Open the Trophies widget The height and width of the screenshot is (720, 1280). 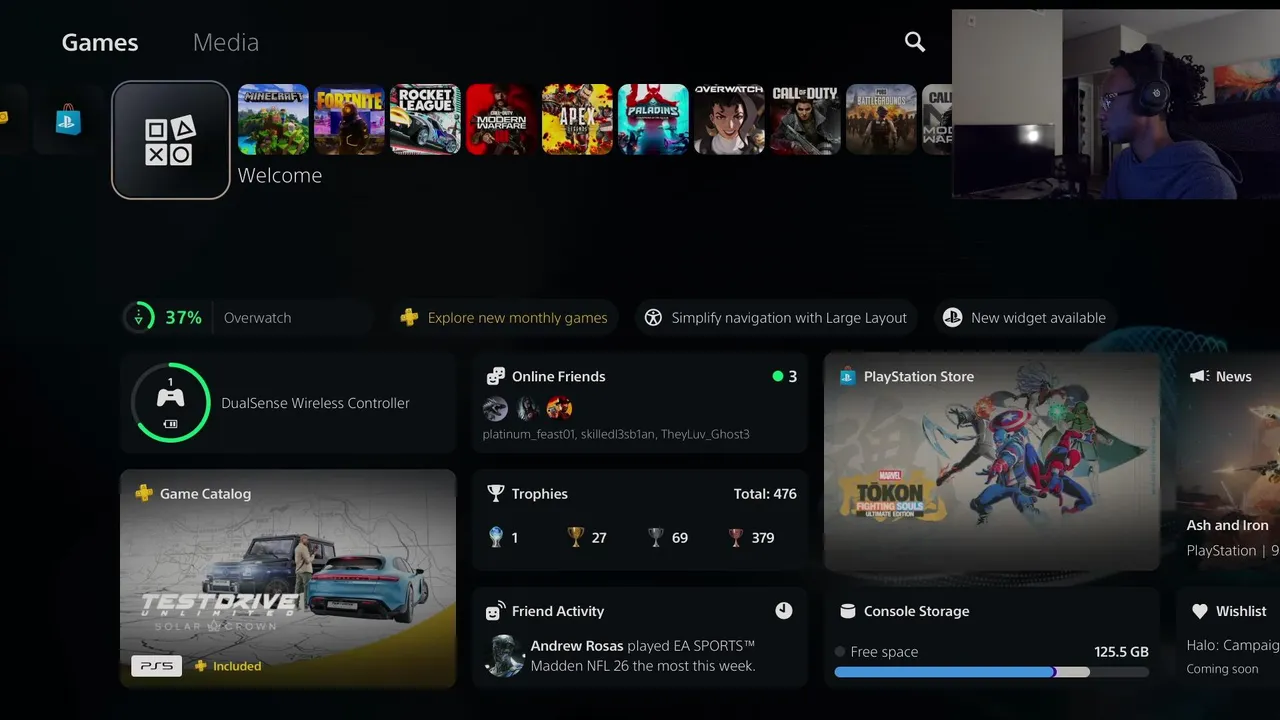coord(640,520)
